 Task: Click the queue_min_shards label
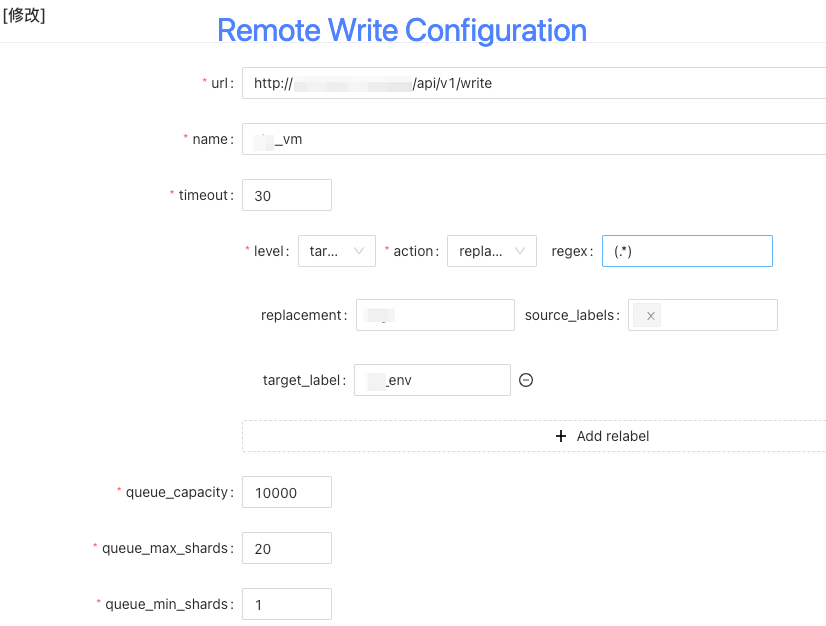(x=169, y=604)
